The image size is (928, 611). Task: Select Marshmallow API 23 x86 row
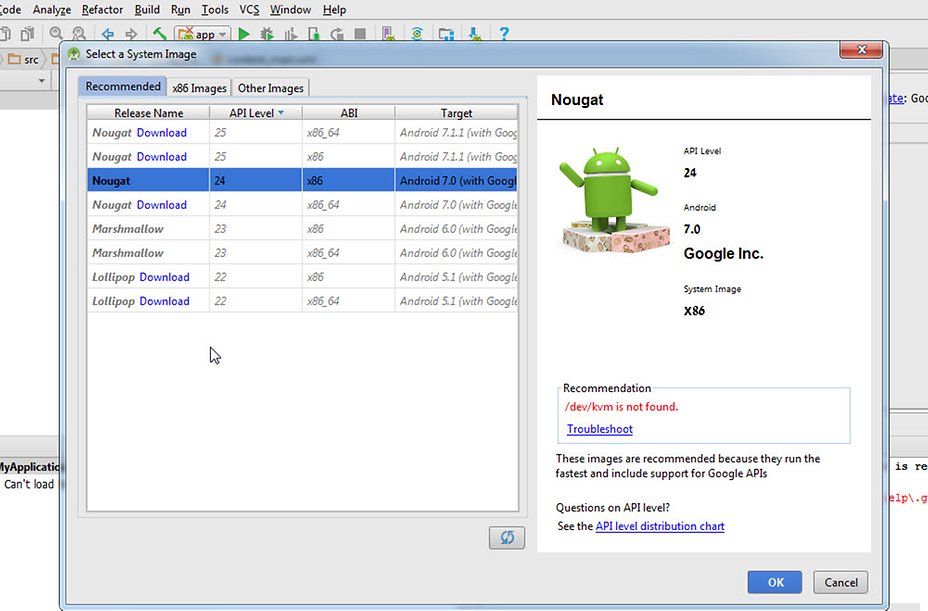tap(302, 229)
